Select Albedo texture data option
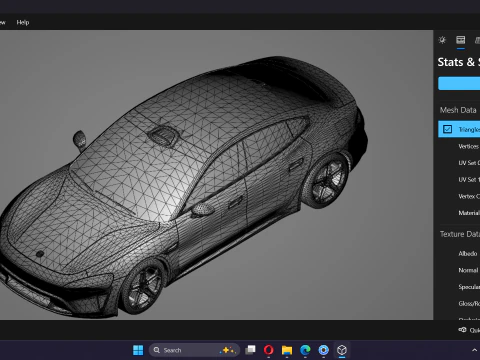 click(468, 253)
